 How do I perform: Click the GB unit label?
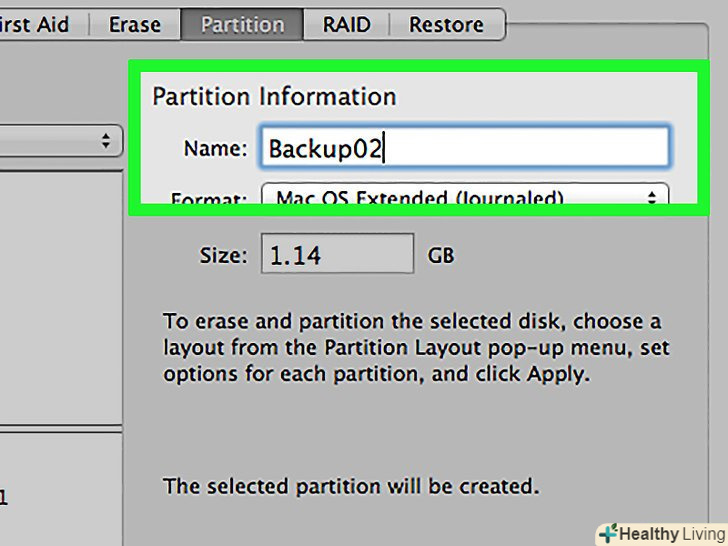click(441, 256)
